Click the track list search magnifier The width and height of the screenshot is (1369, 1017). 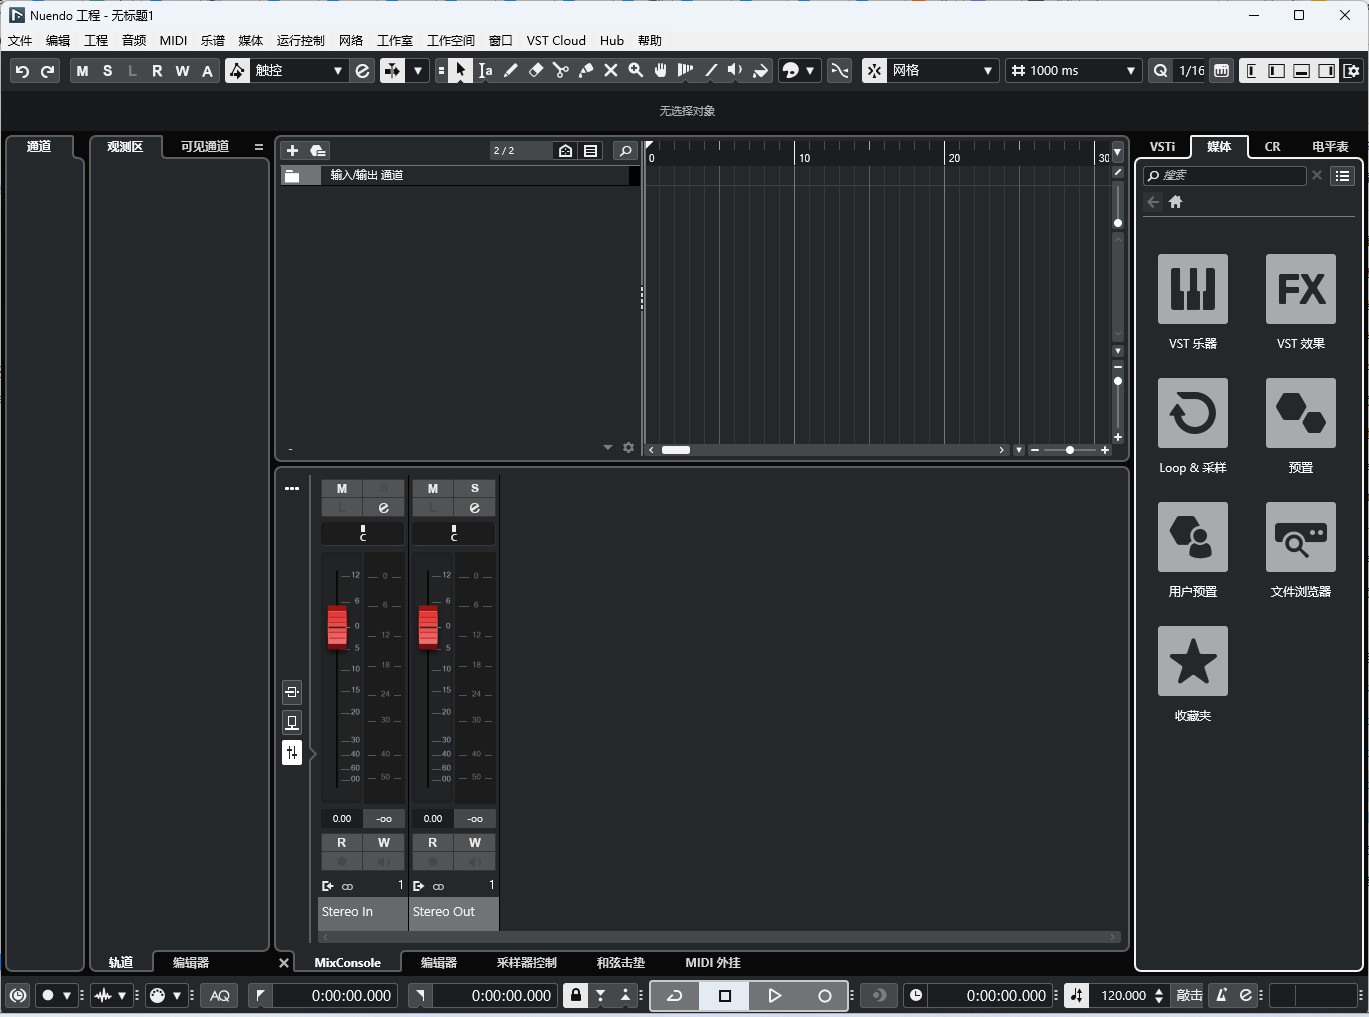626,150
